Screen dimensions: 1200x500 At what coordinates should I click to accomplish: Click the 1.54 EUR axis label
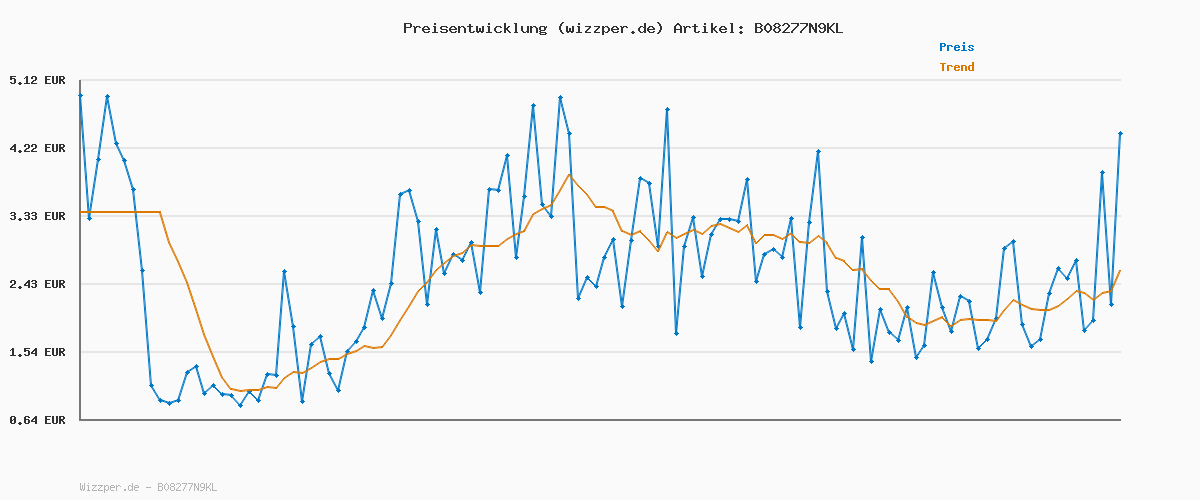pos(37,352)
